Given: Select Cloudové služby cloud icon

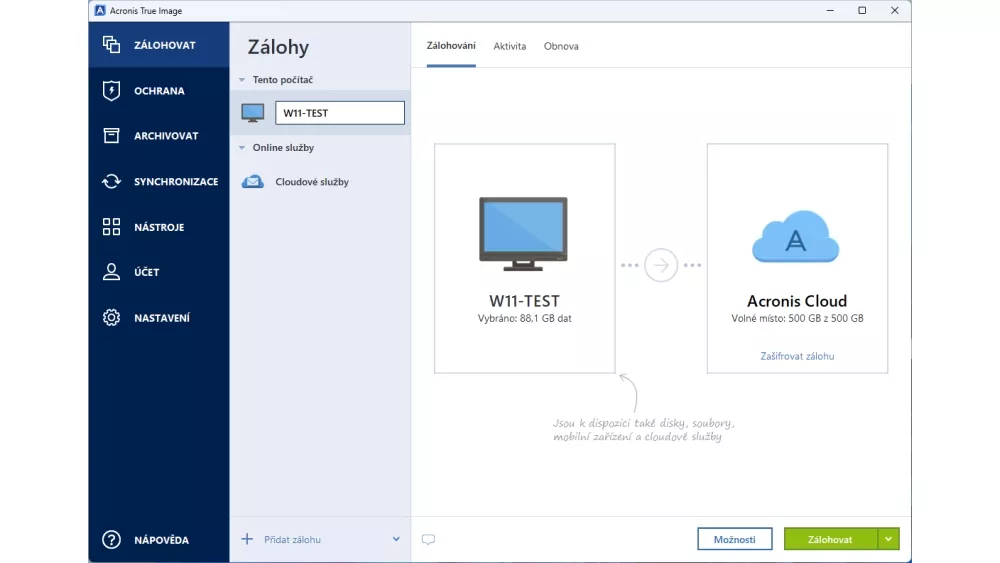Looking at the screenshot, I should pyautogui.click(x=253, y=182).
